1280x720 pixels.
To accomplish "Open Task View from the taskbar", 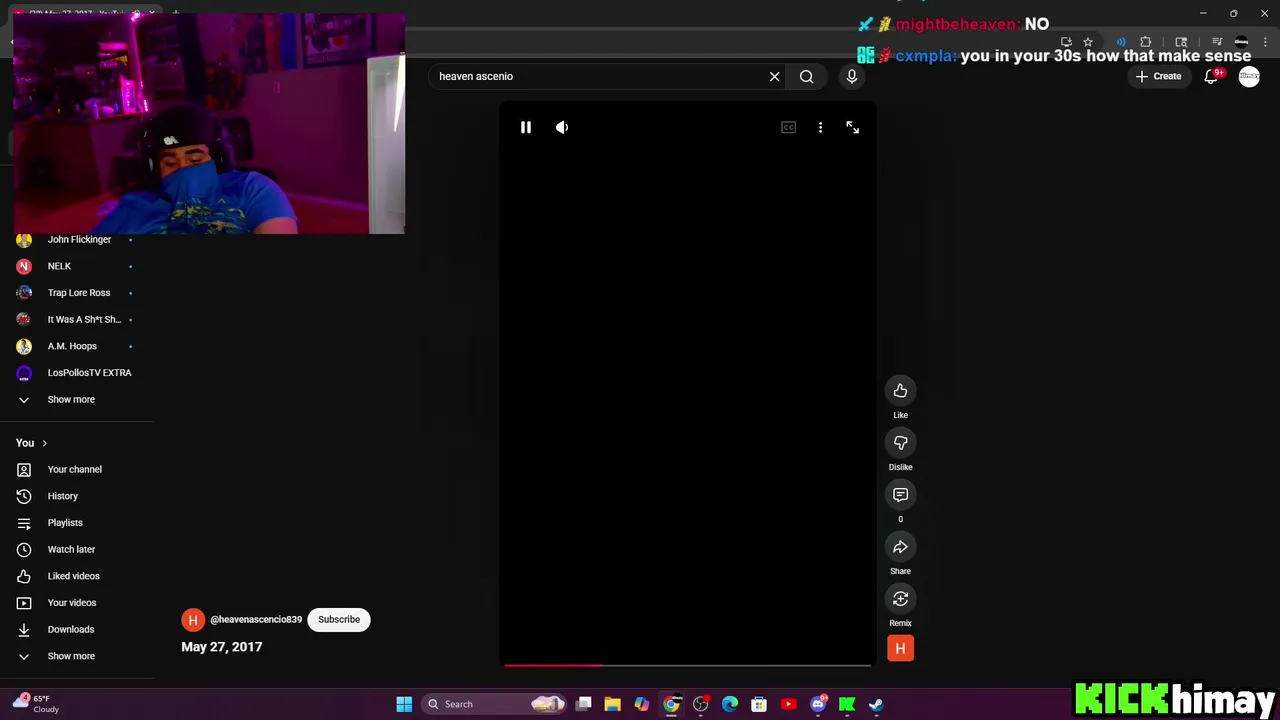I will click(583, 705).
